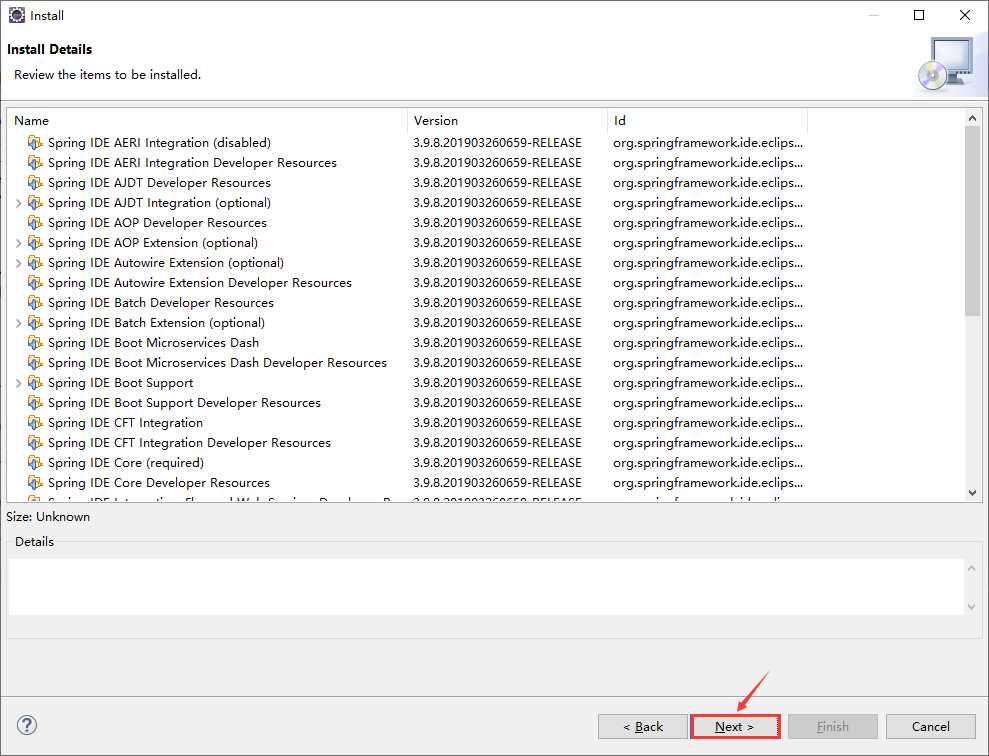
Task: Click the icon of Spring IDE CFT Integration row
Action: 35,423
